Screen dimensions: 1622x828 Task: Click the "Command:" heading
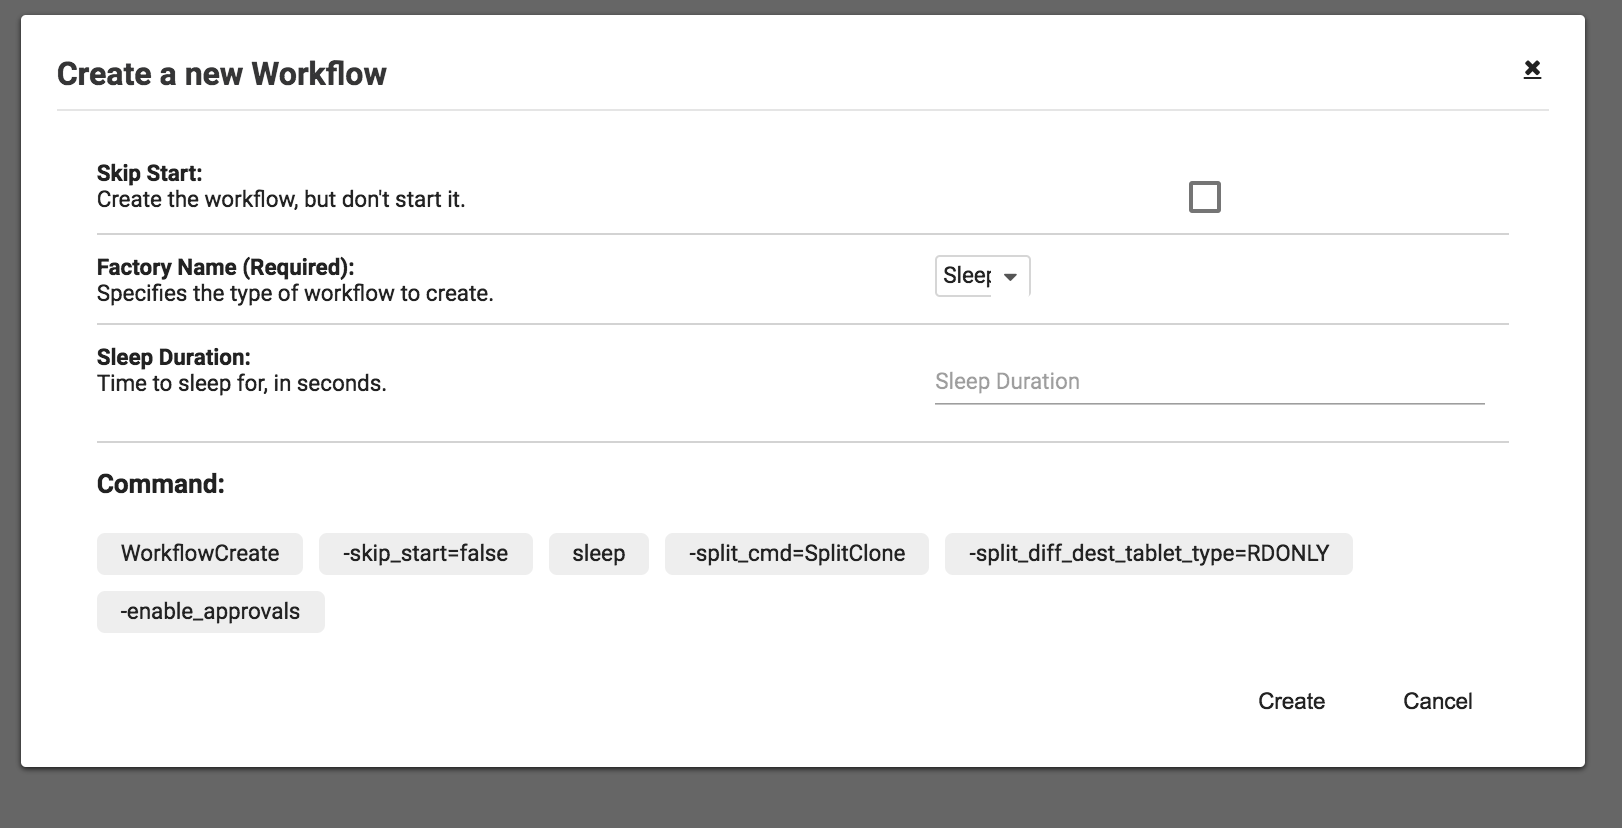click(x=160, y=484)
